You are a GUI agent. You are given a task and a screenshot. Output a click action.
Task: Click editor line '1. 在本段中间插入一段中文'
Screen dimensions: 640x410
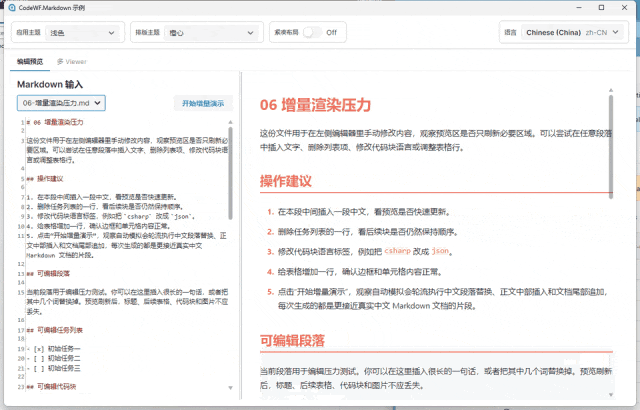pyautogui.click(x=102, y=197)
